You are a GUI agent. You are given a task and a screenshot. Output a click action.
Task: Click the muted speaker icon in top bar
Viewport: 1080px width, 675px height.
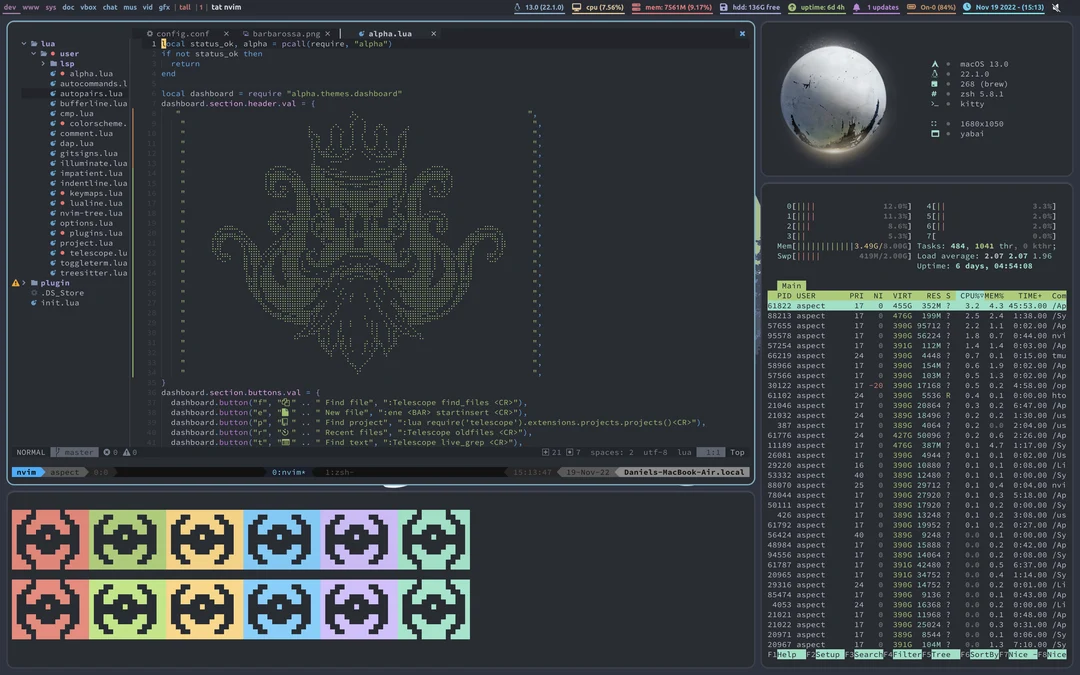[x=1056, y=8]
